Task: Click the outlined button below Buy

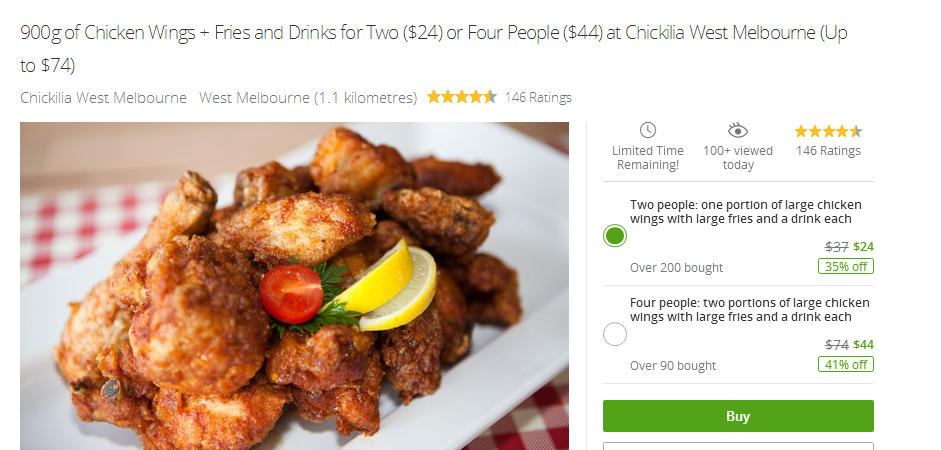Action: (x=738, y=446)
